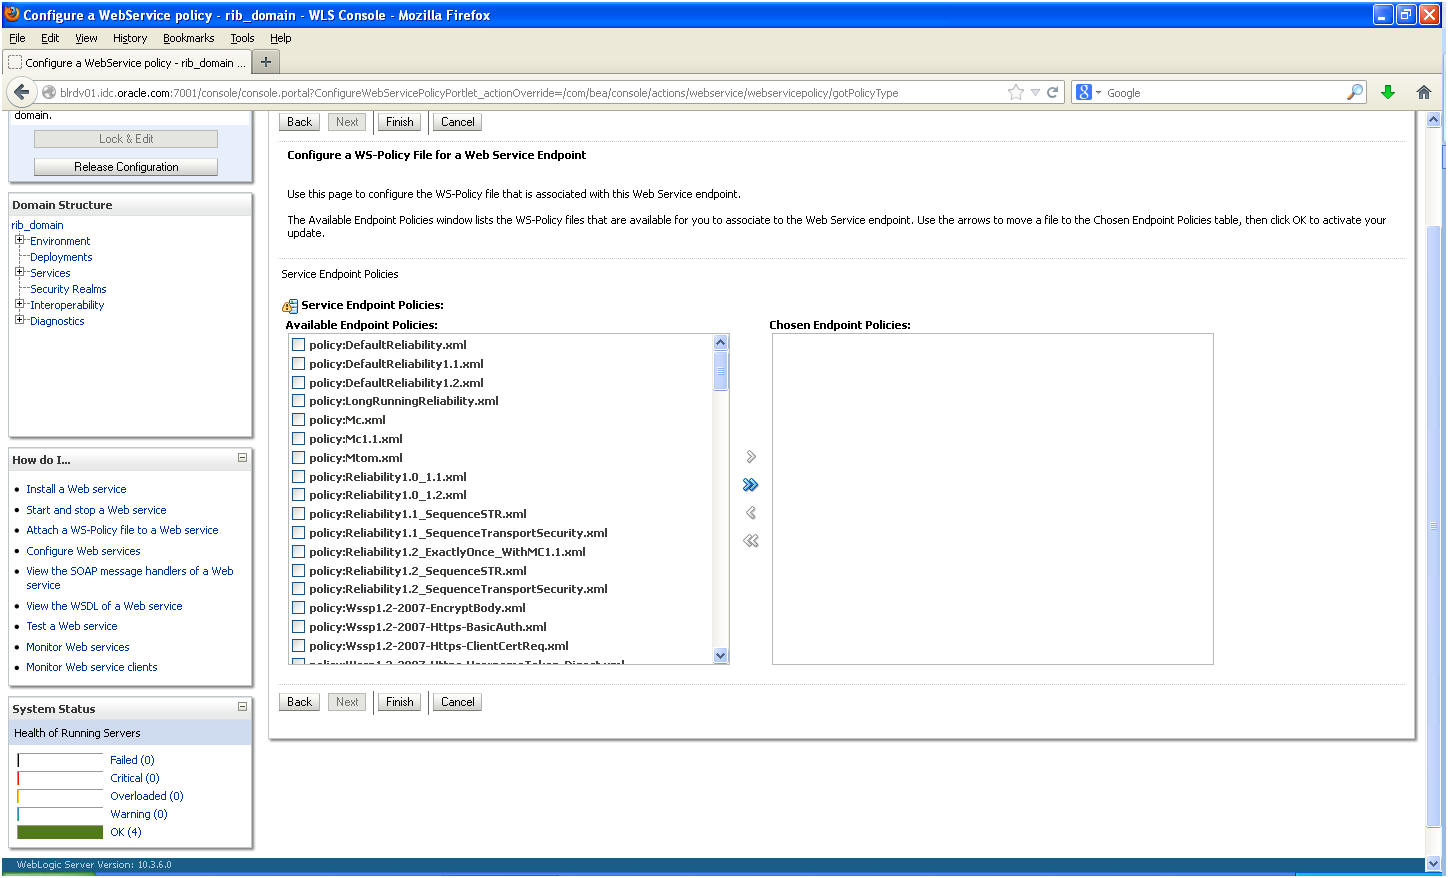The height and width of the screenshot is (878, 1448).
Task: Check policy:Mc.xml checkbox
Action: coord(298,420)
